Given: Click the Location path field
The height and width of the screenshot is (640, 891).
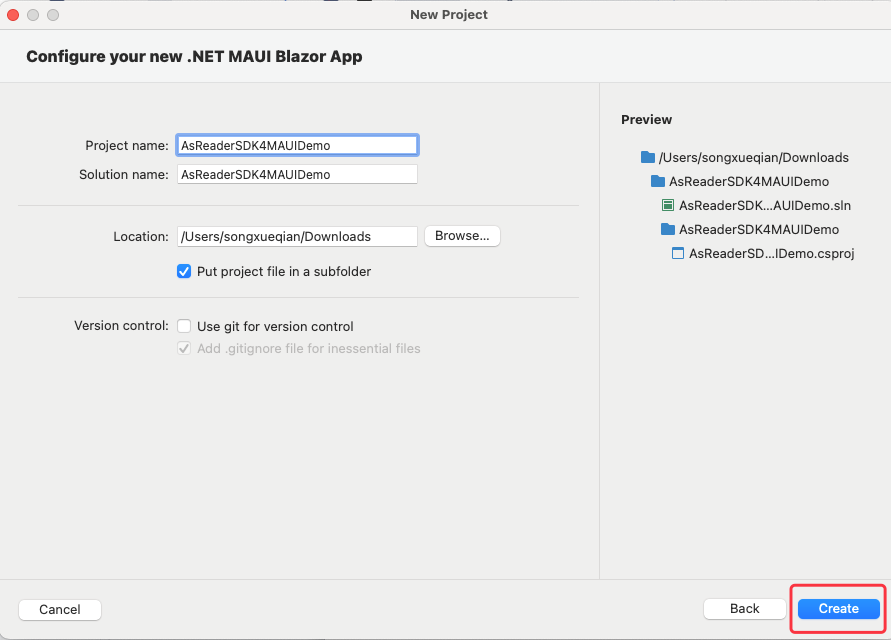Looking at the screenshot, I should point(296,236).
